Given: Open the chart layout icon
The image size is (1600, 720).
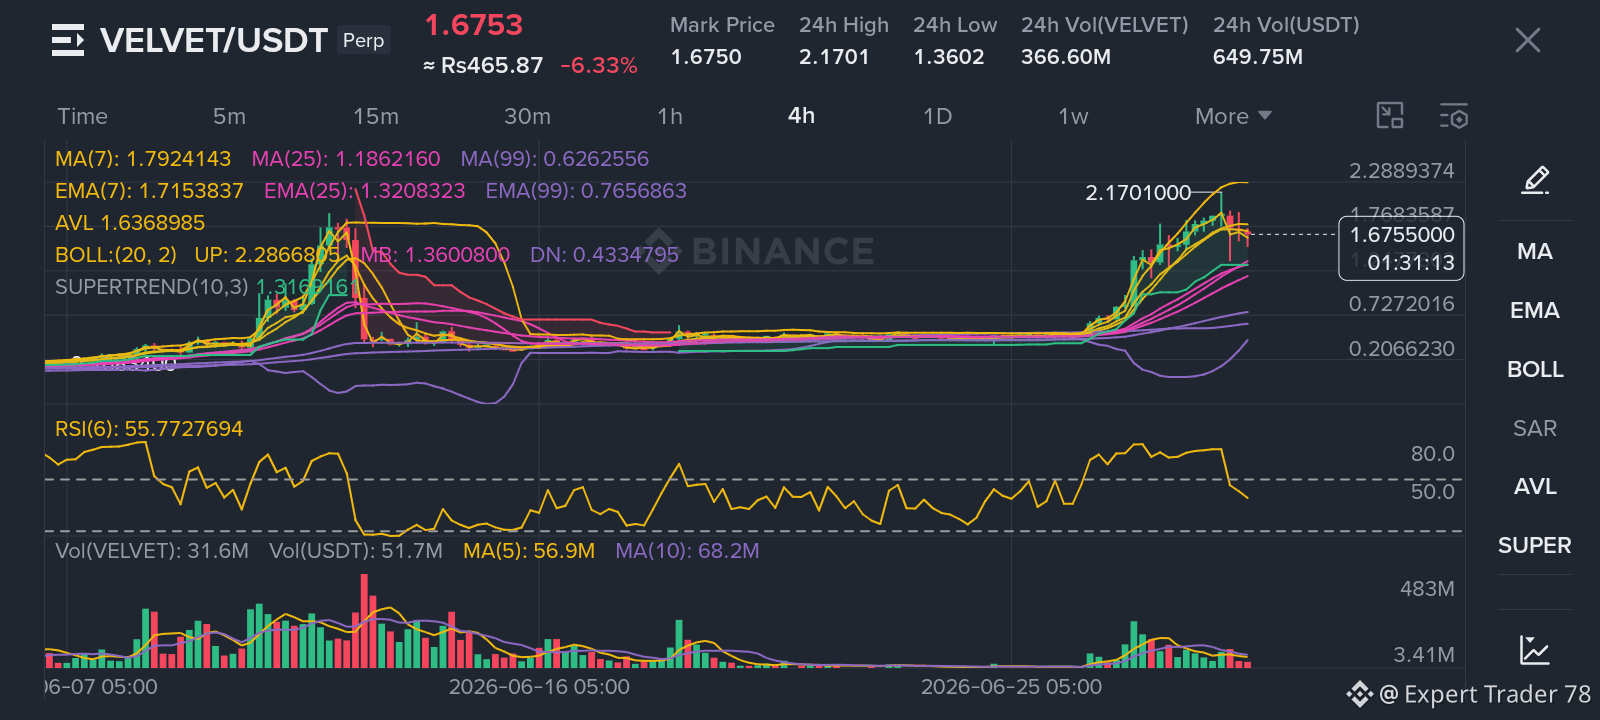Looking at the screenshot, I should coord(1390,116).
